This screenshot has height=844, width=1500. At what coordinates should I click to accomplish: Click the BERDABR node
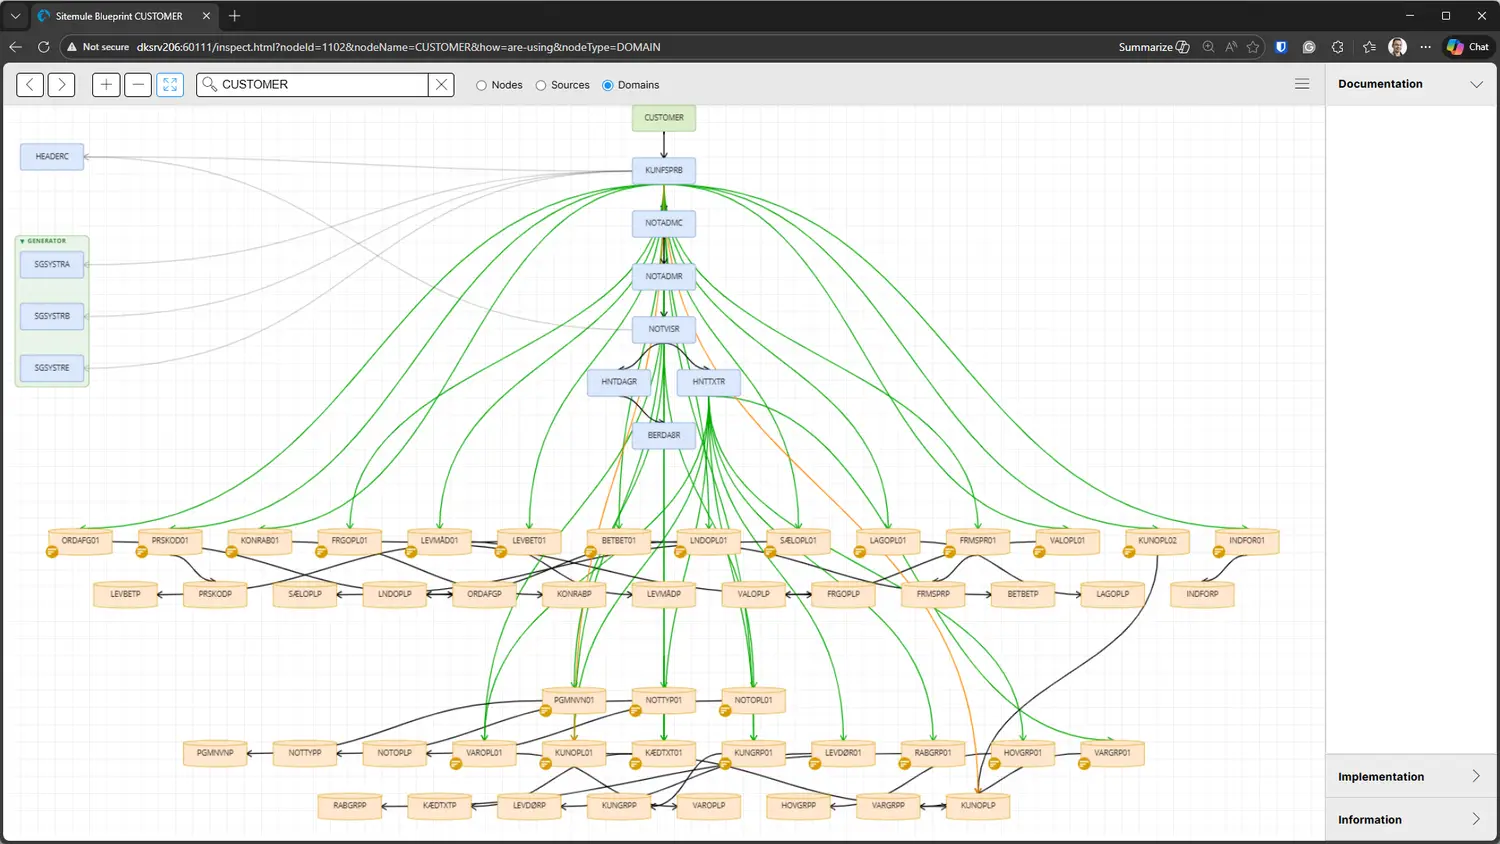(x=664, y=435)
